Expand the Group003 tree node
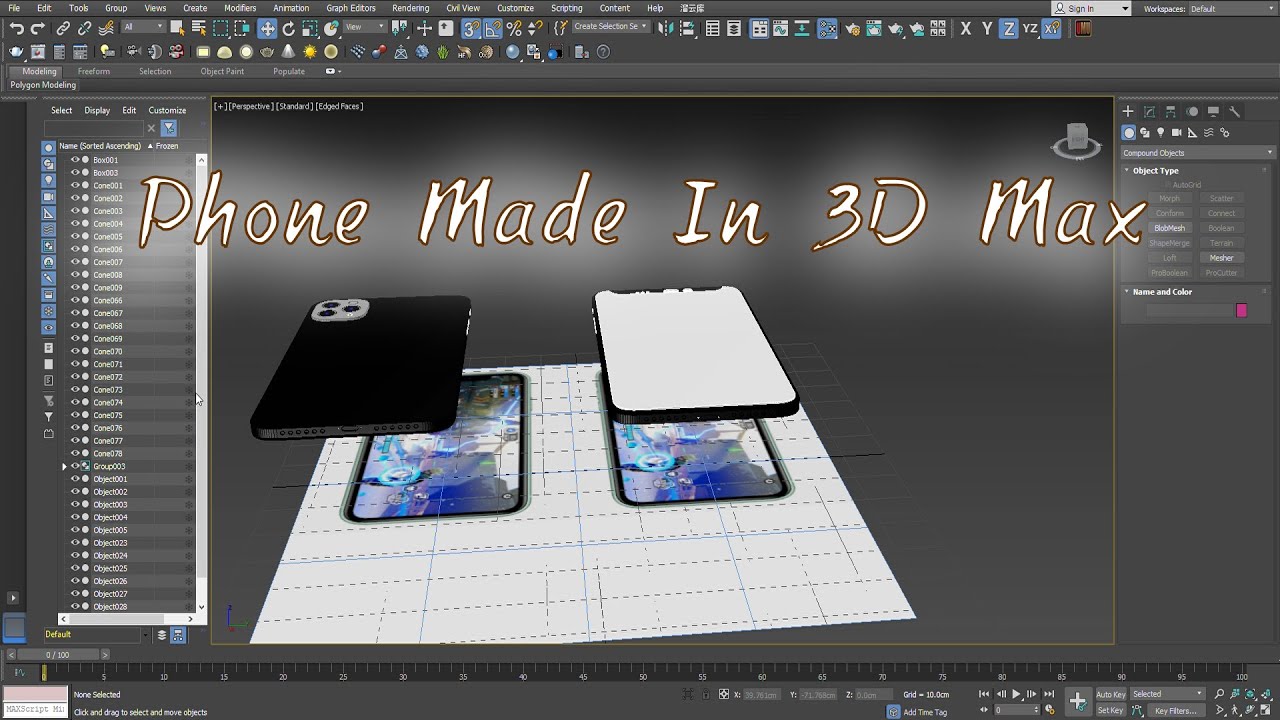 pos(64,467)
